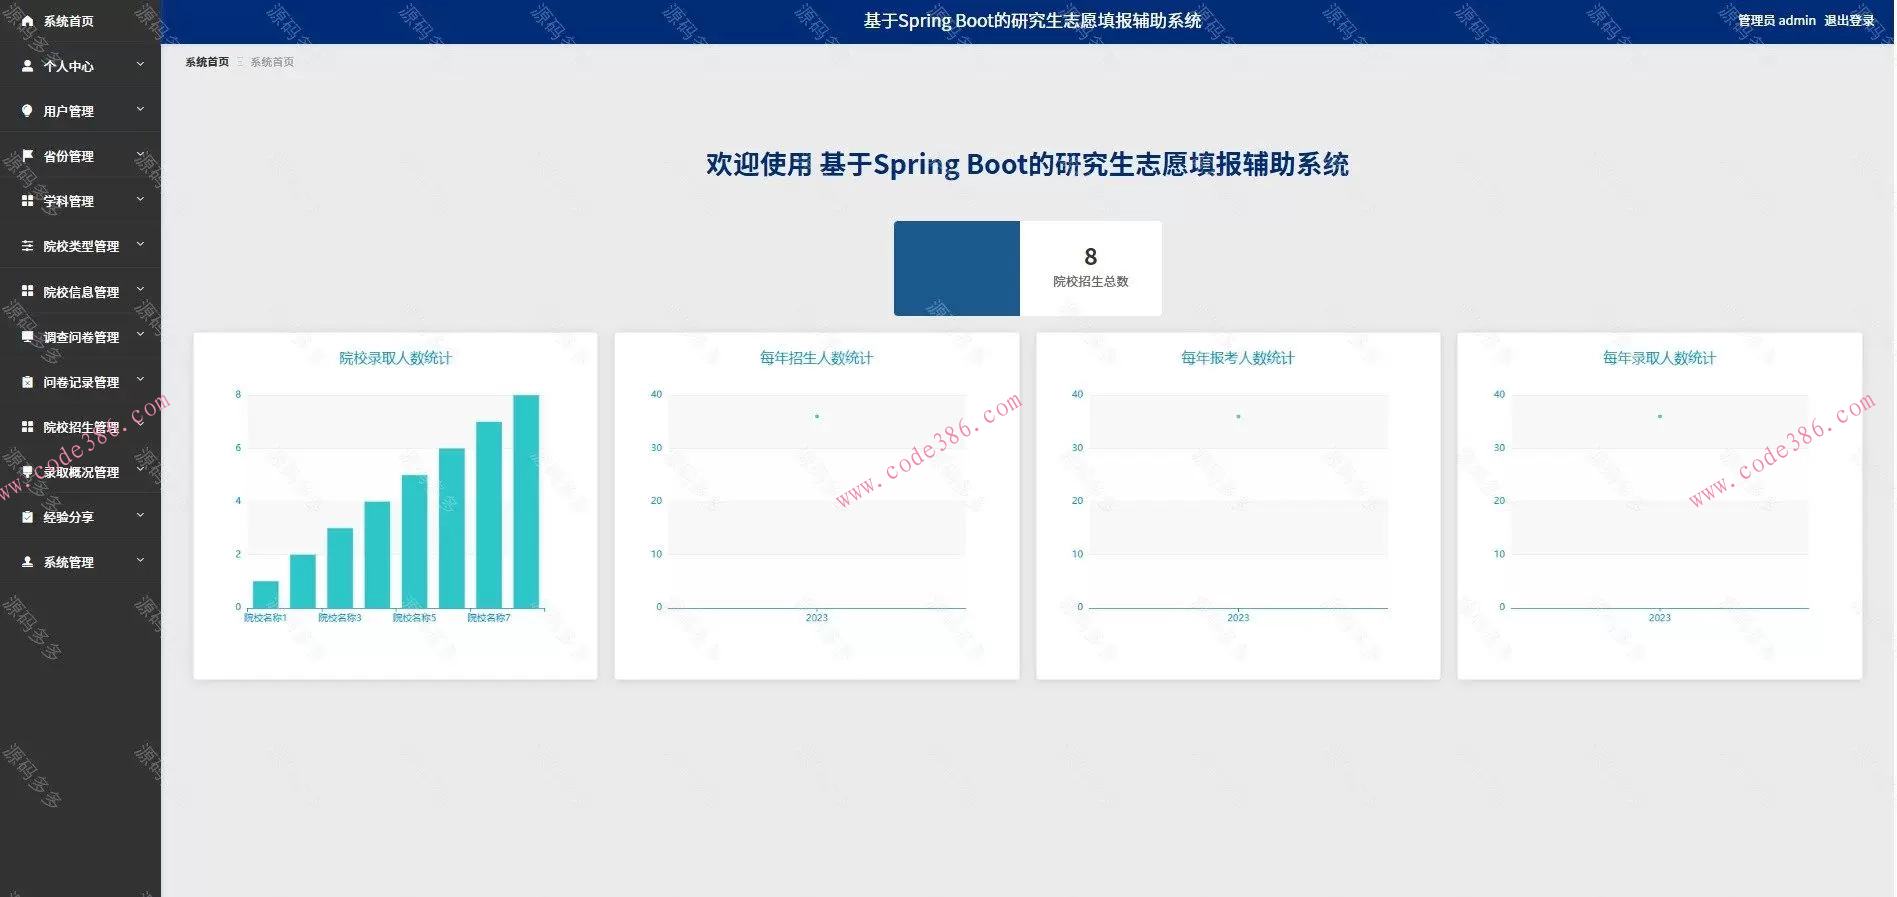Click the home icon beside sidebar 系统首页
The image size is (1897, 897).
pos(27,21)
